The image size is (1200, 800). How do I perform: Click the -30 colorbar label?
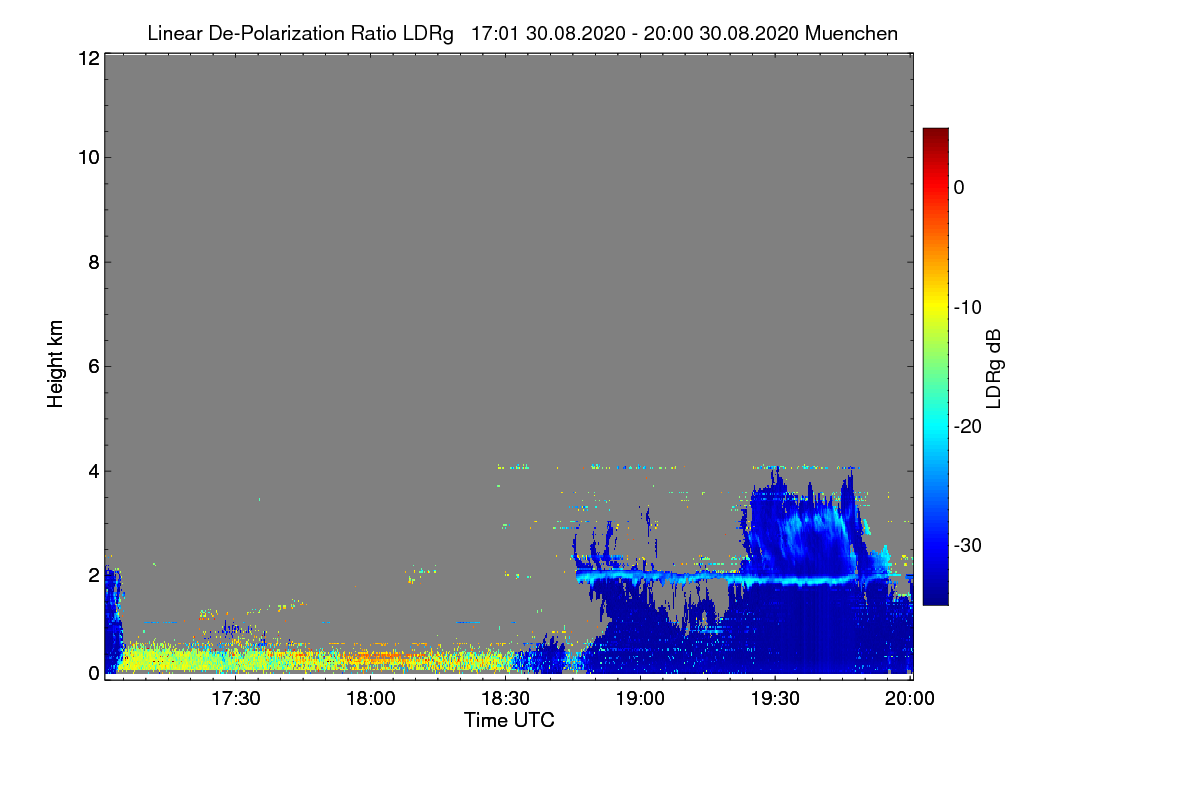coord(968,546)
